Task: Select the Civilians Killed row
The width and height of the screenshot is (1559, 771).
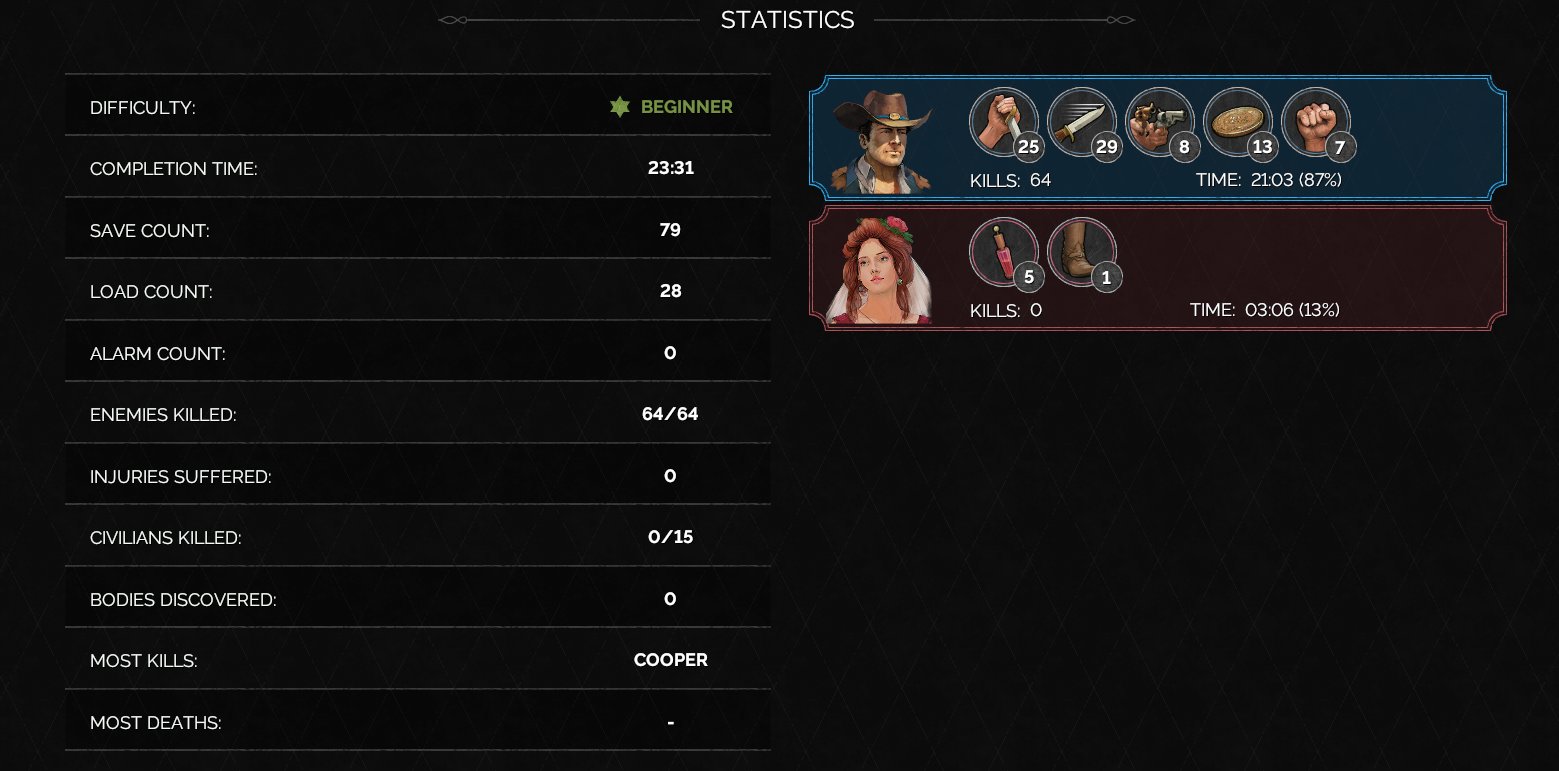Action: coord(418,537)
